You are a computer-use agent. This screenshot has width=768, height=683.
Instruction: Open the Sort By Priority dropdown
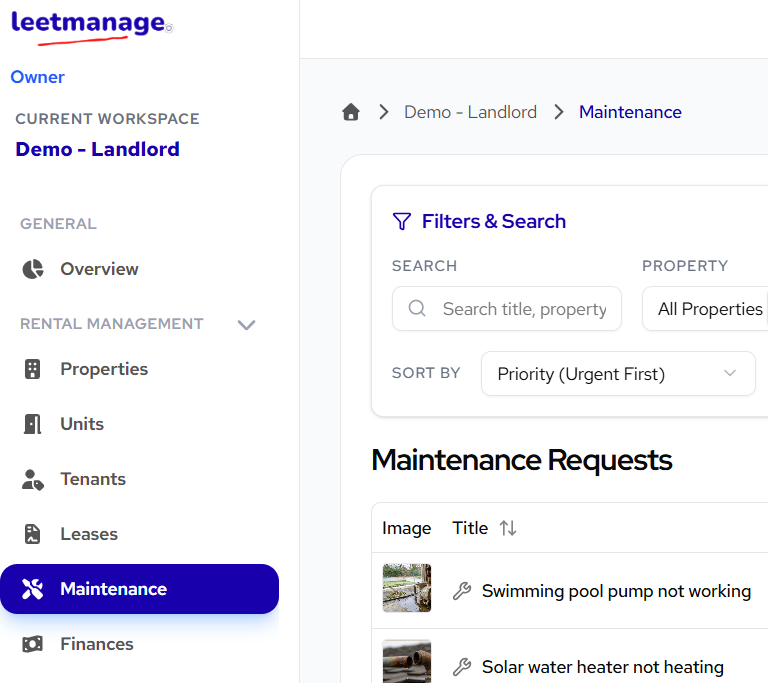point(618,374)
